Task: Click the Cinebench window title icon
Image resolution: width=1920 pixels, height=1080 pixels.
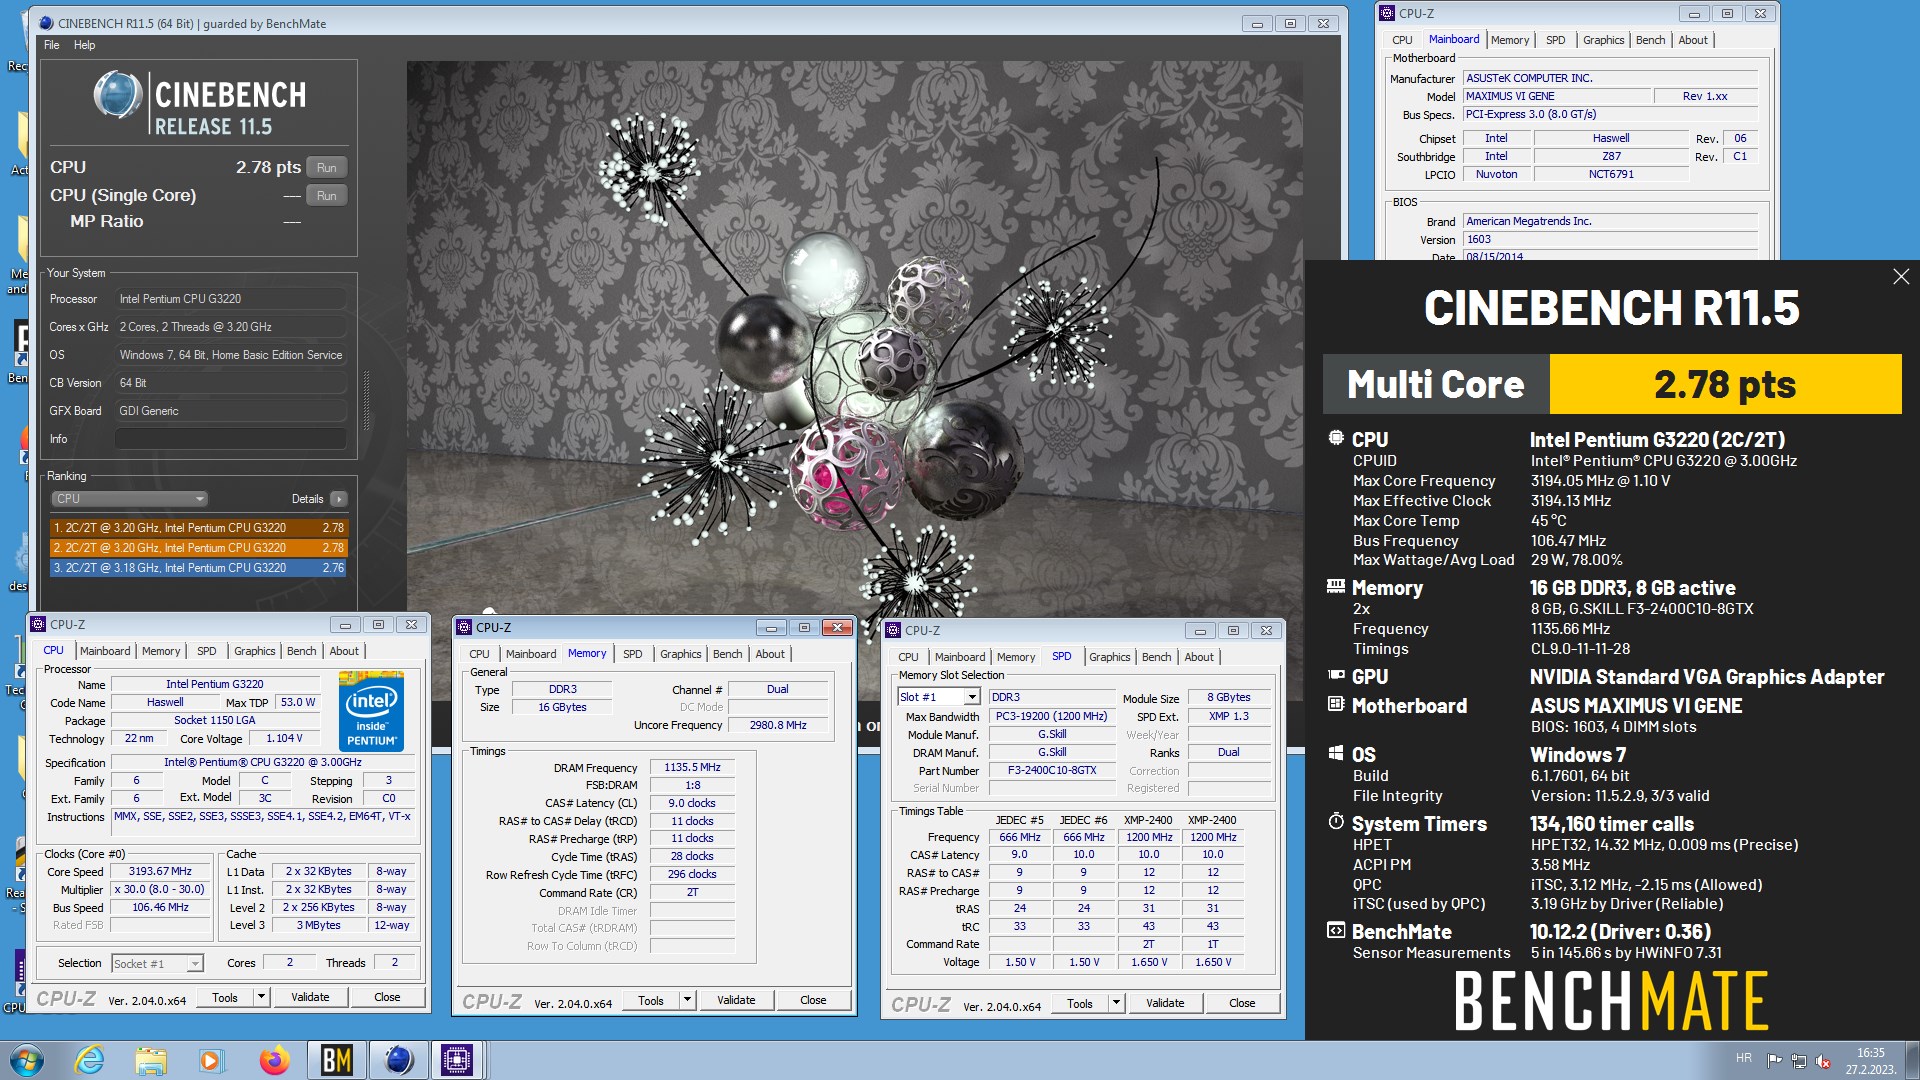Action: tap(46, 23)
